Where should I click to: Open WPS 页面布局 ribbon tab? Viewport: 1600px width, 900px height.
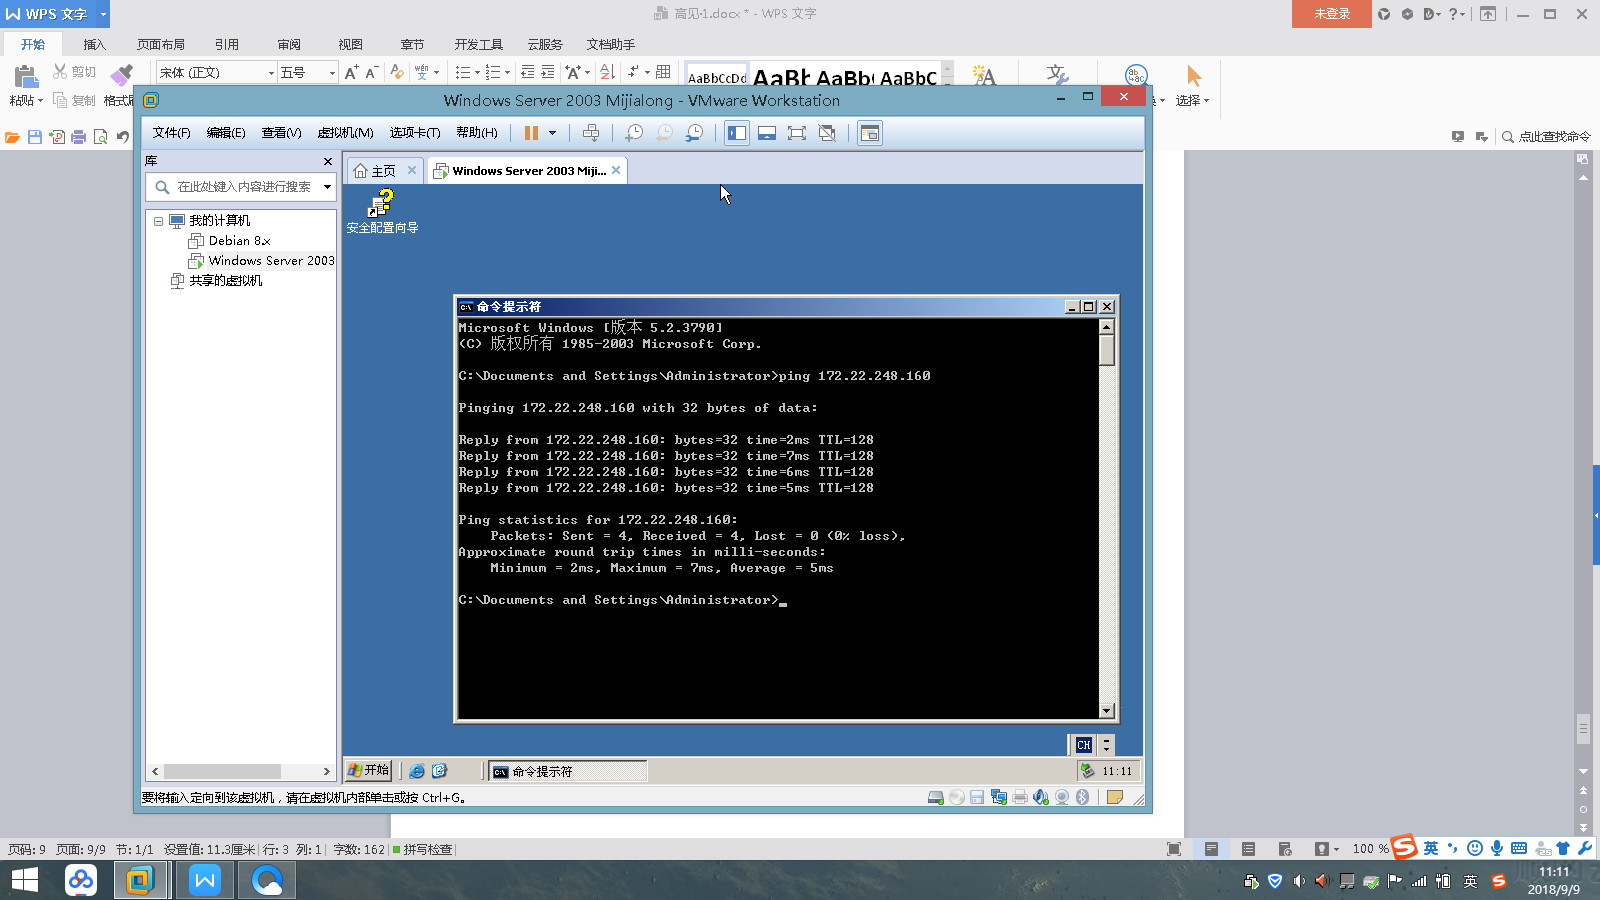[161, 44]
